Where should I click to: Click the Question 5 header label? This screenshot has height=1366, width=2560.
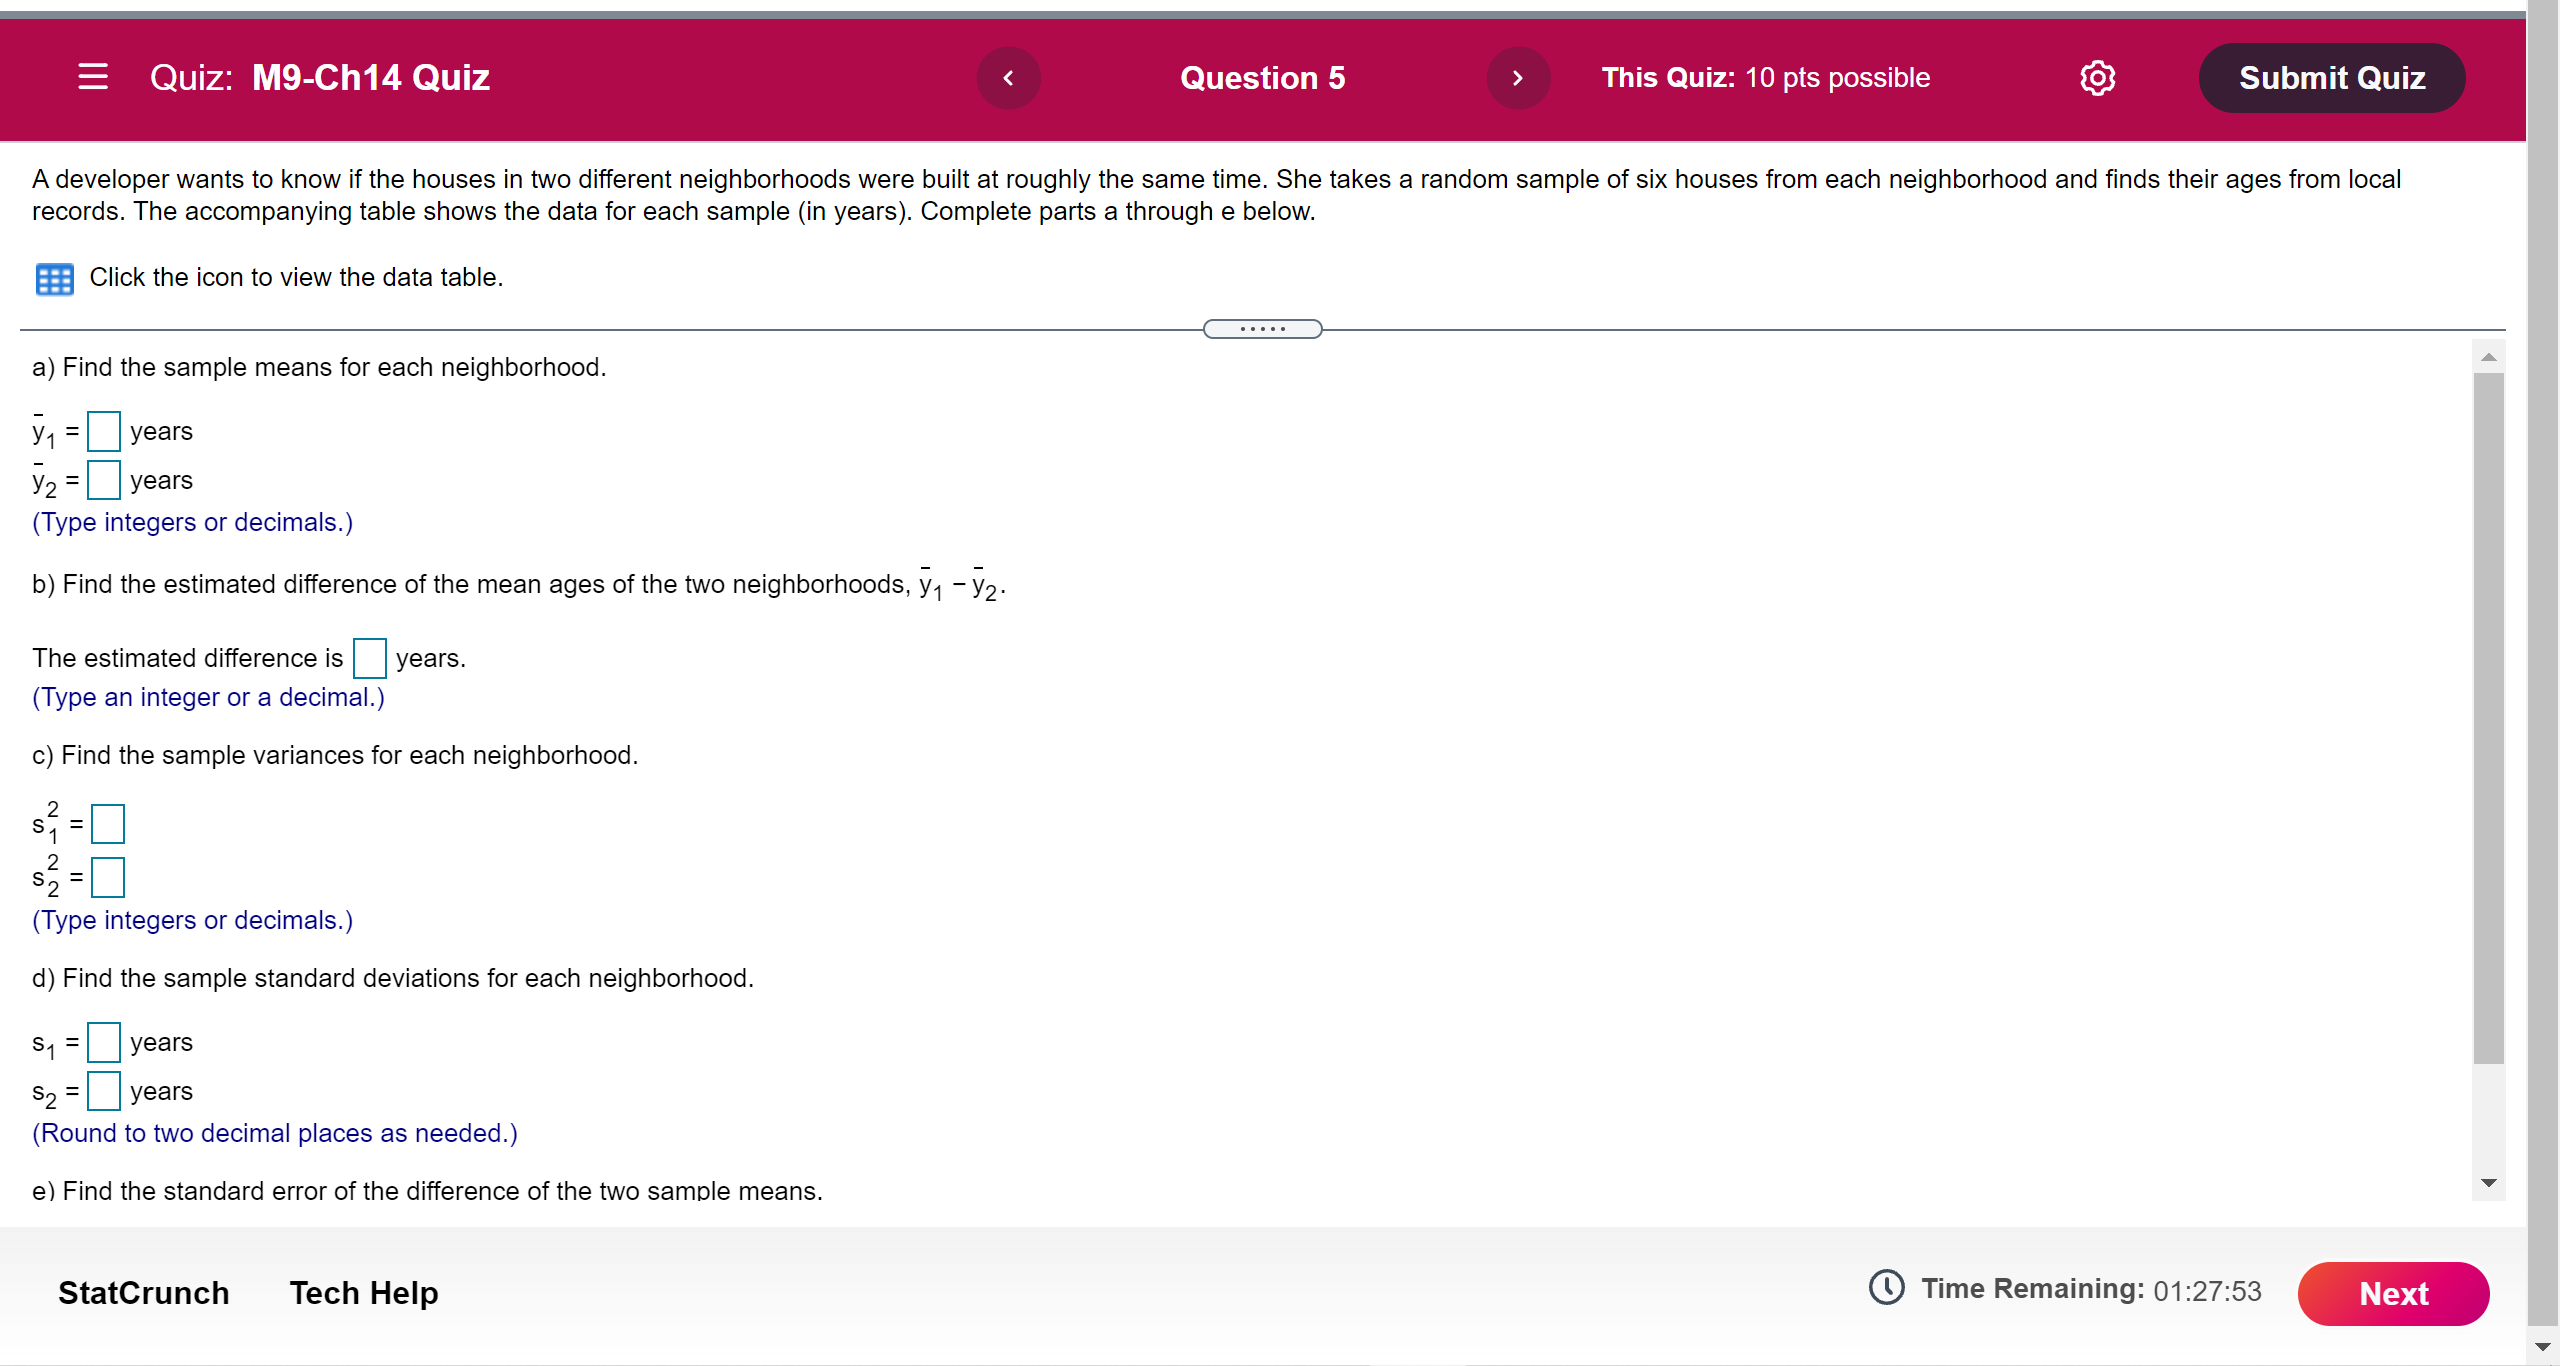1261,77
